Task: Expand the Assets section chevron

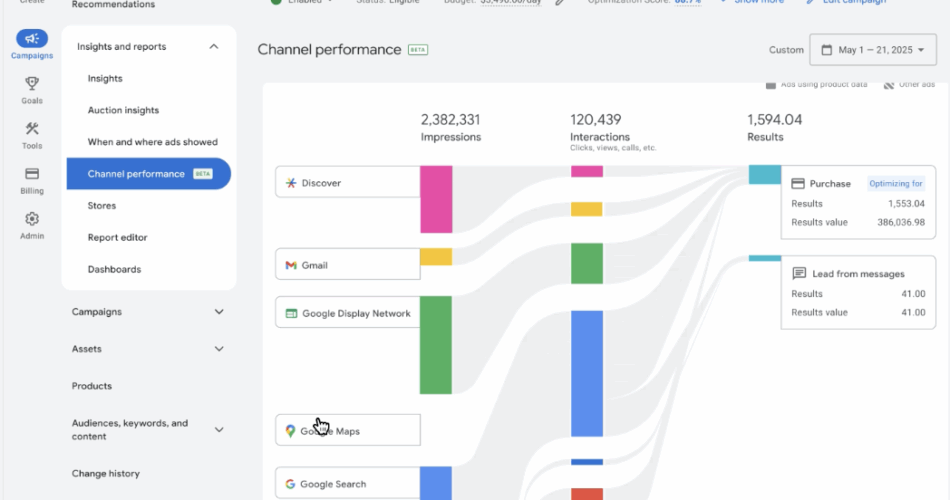Action: point(219,349)
